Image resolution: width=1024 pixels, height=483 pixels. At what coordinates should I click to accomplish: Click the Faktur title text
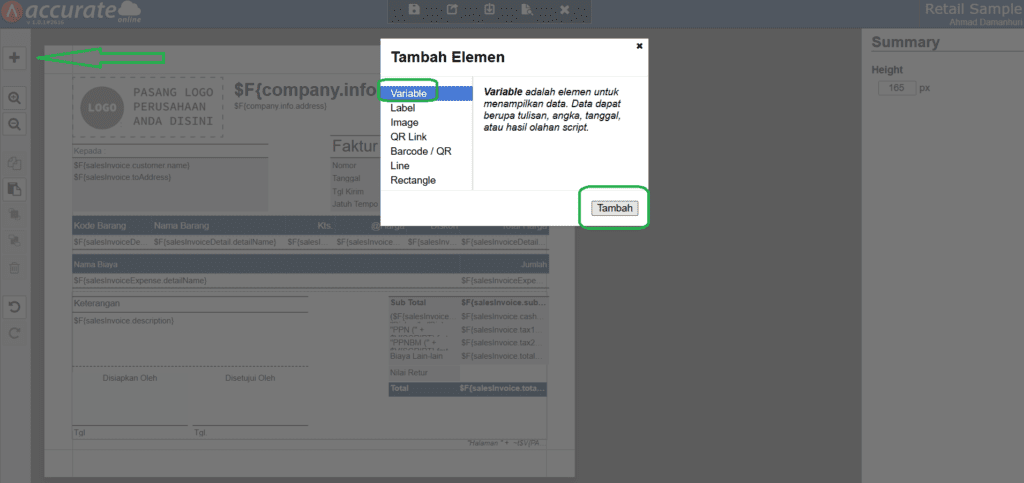pos(355,146)
